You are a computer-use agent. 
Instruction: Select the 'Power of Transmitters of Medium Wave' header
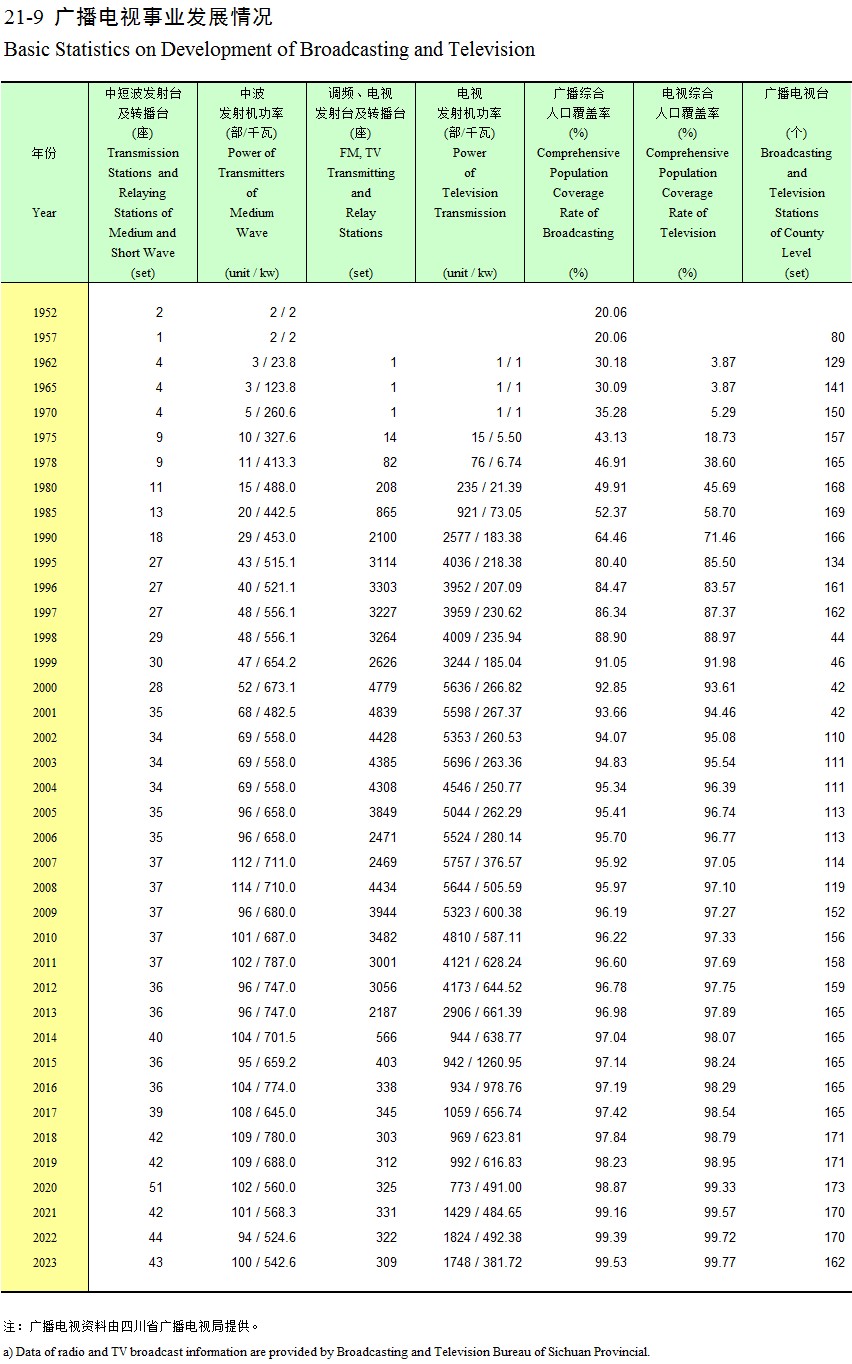252,193
